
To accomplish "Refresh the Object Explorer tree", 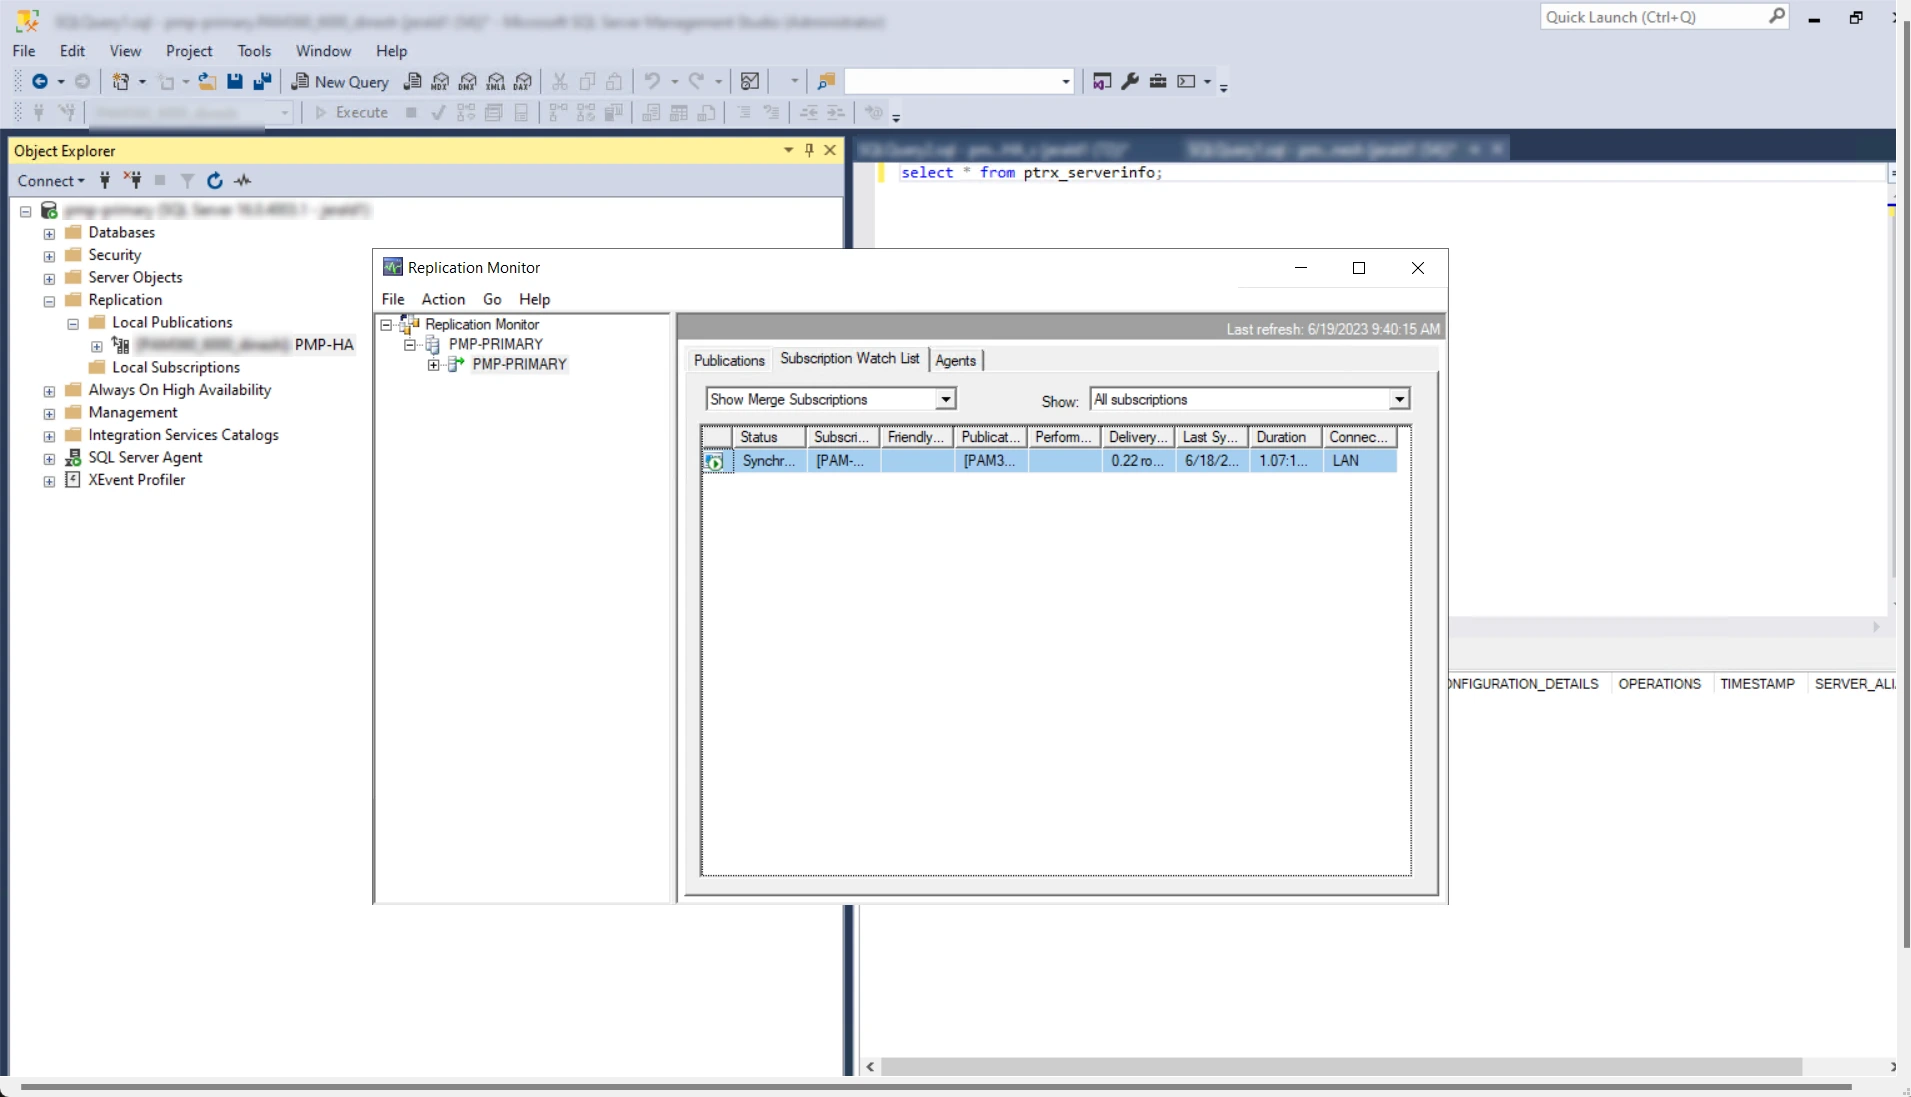I will point(215,181).
